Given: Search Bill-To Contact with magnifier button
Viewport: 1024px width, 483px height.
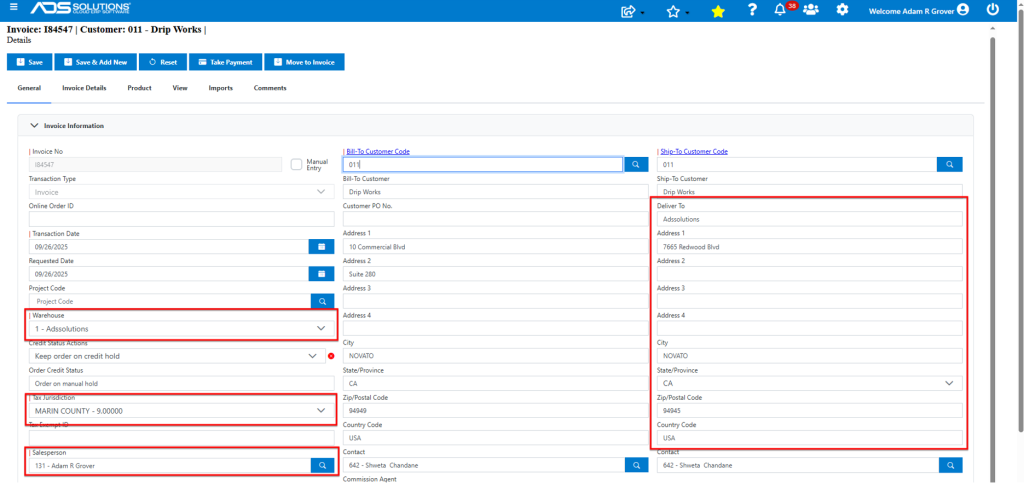Looking at the screenshot, I should pyautogui.click(x=636, y=465).
